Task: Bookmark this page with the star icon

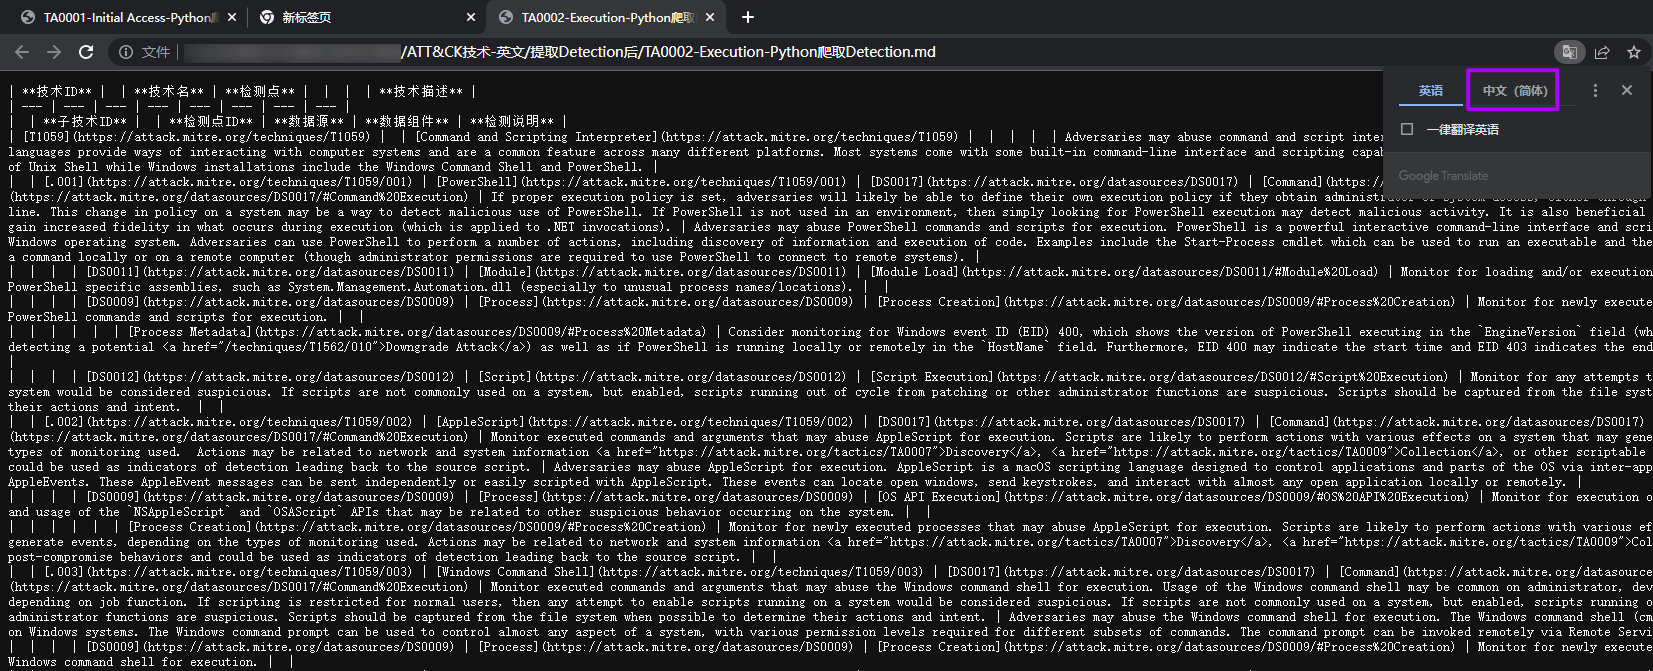Action: pyautogui.click(x=1634, y=52)
